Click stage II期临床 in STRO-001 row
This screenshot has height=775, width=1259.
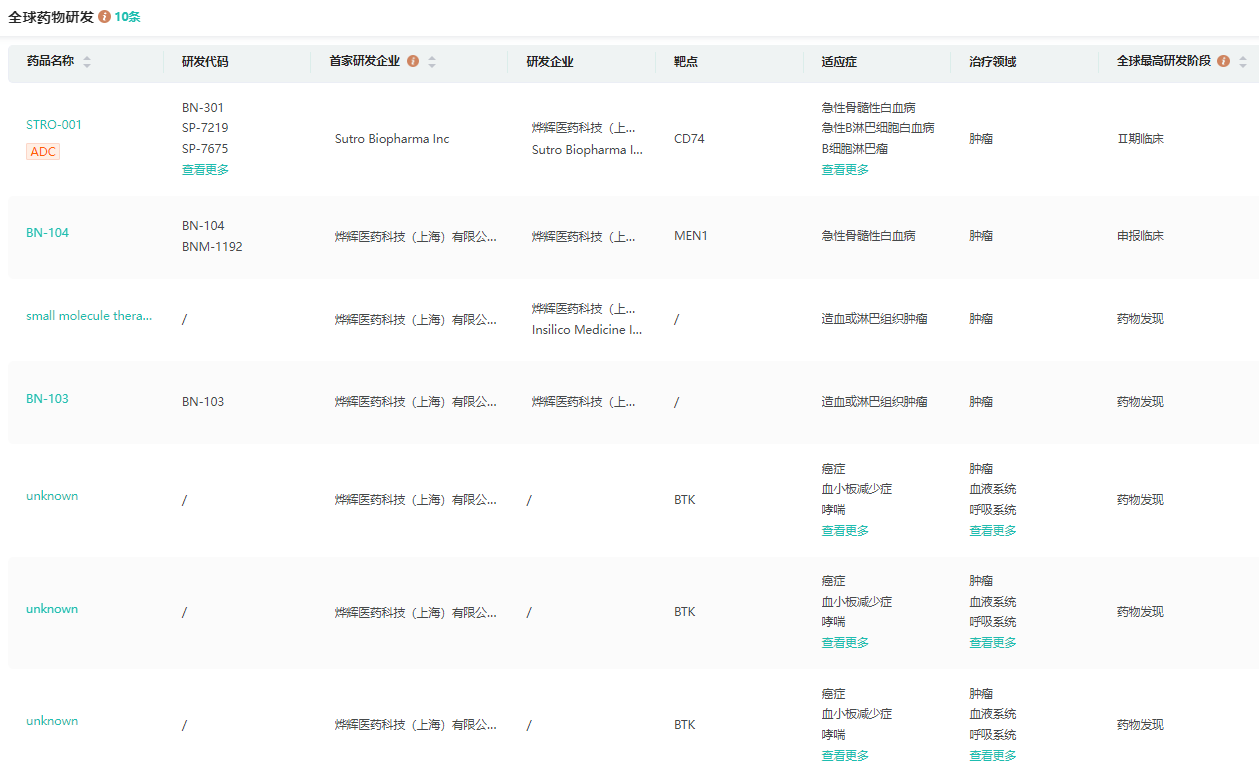point(1140,139)
